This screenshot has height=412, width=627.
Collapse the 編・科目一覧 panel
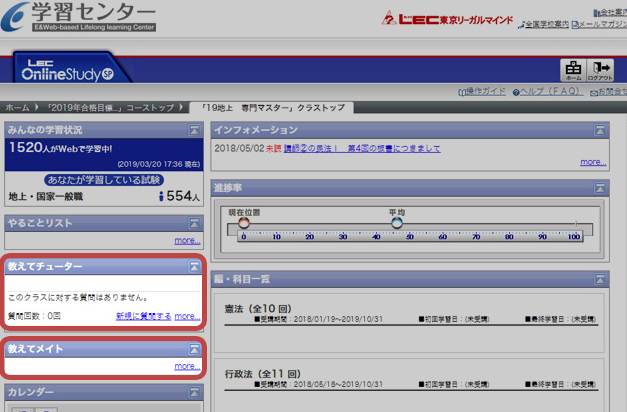point(600,279)
